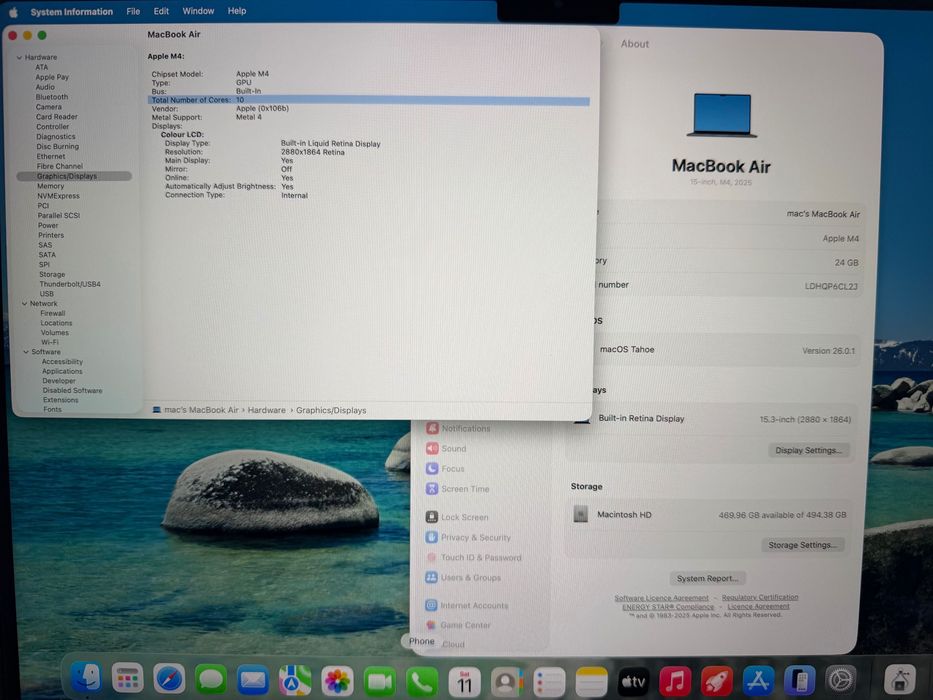This screenshot has height=700, width=933.
Task: Launch Apple TV from the Dock
Action: click(x=633, y=682)
